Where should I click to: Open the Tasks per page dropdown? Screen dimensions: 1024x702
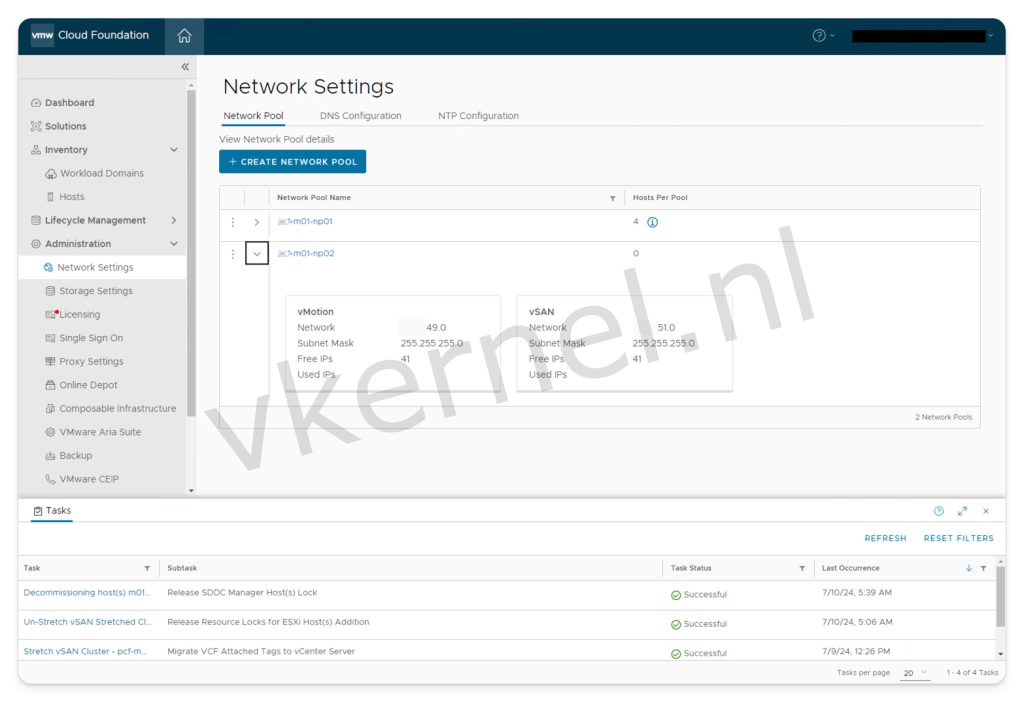coord(916,672)
